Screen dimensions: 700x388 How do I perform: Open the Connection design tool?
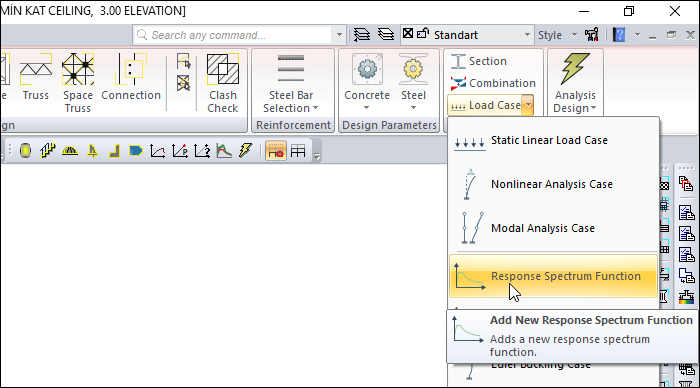click(x=131, y=77)
